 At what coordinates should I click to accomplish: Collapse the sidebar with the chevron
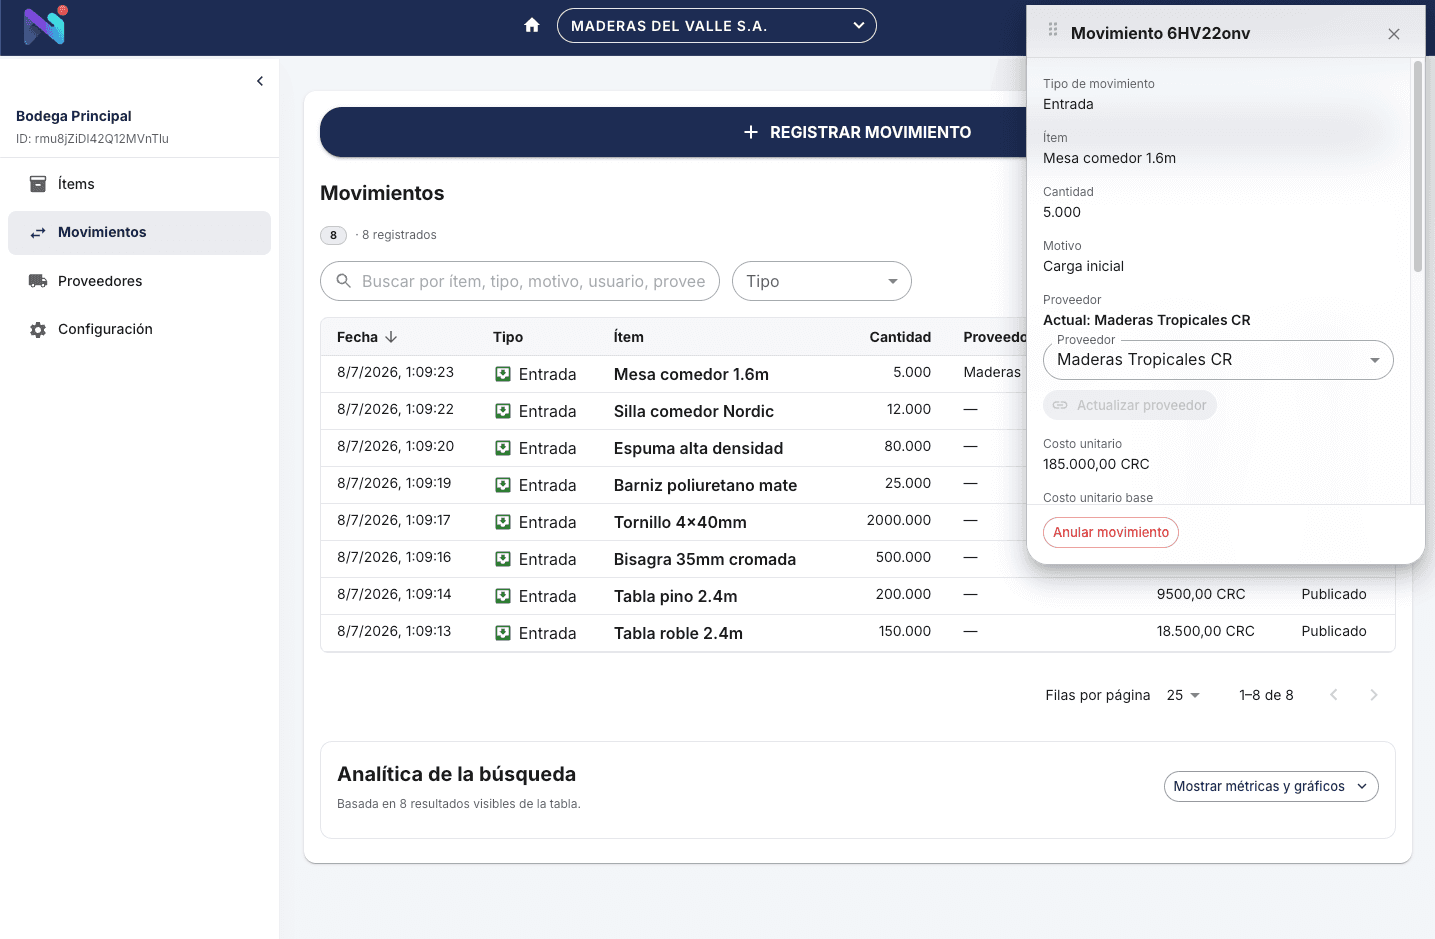pos(260,81)
